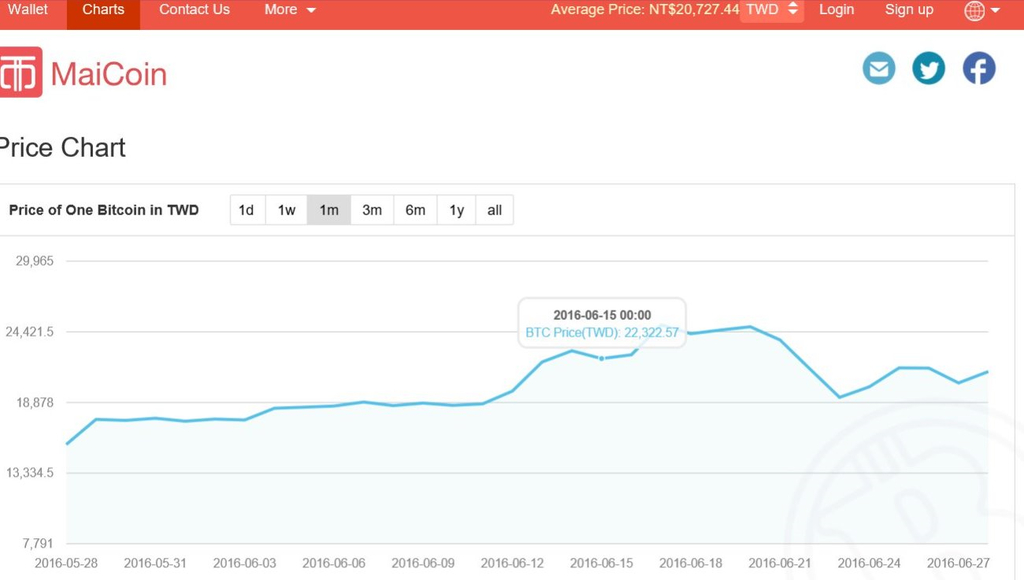
Task: Click the Facebook circle icon
Action: click(x=979, y=69)
